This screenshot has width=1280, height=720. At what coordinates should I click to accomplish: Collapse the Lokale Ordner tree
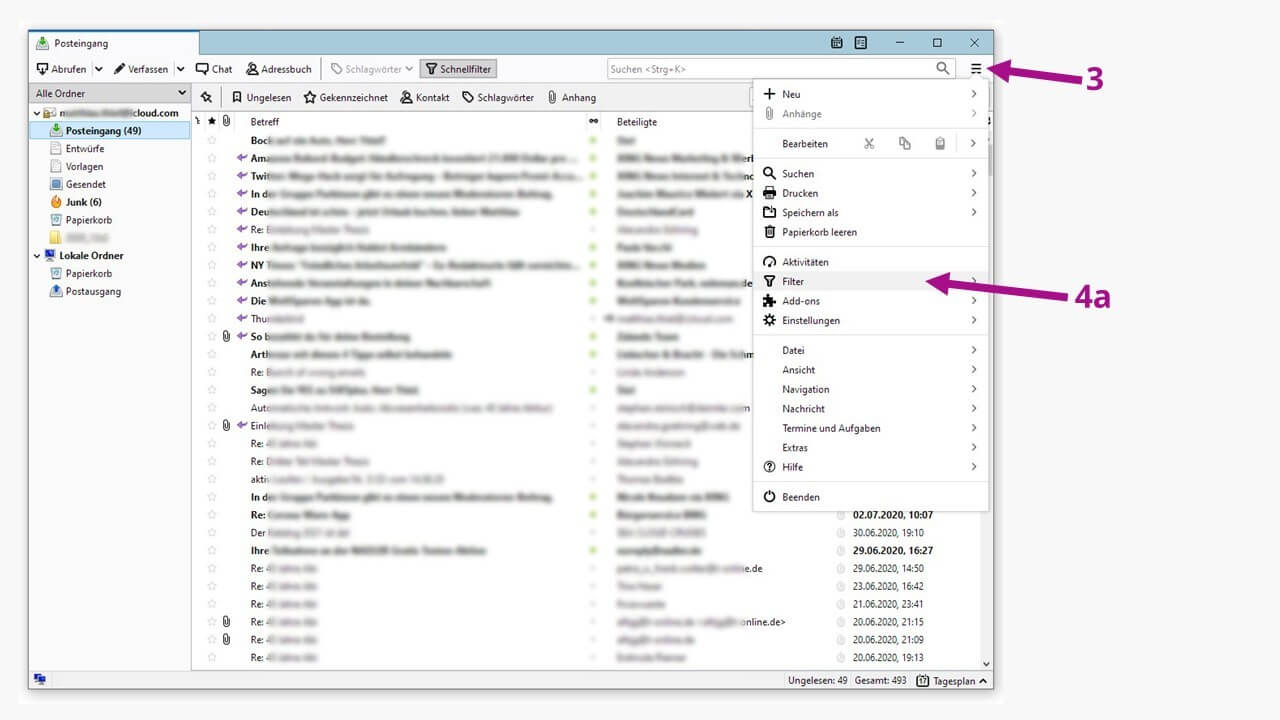[x=36, y=256]
